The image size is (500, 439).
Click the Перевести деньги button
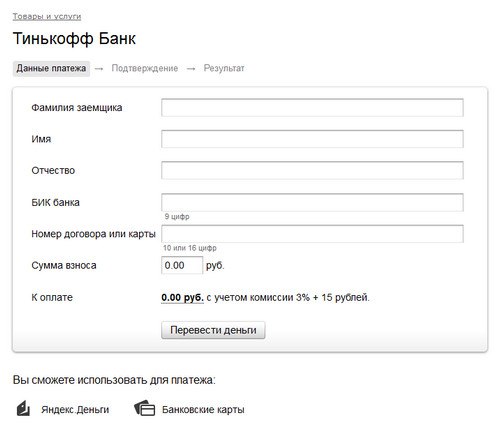[x=213, y=330]
